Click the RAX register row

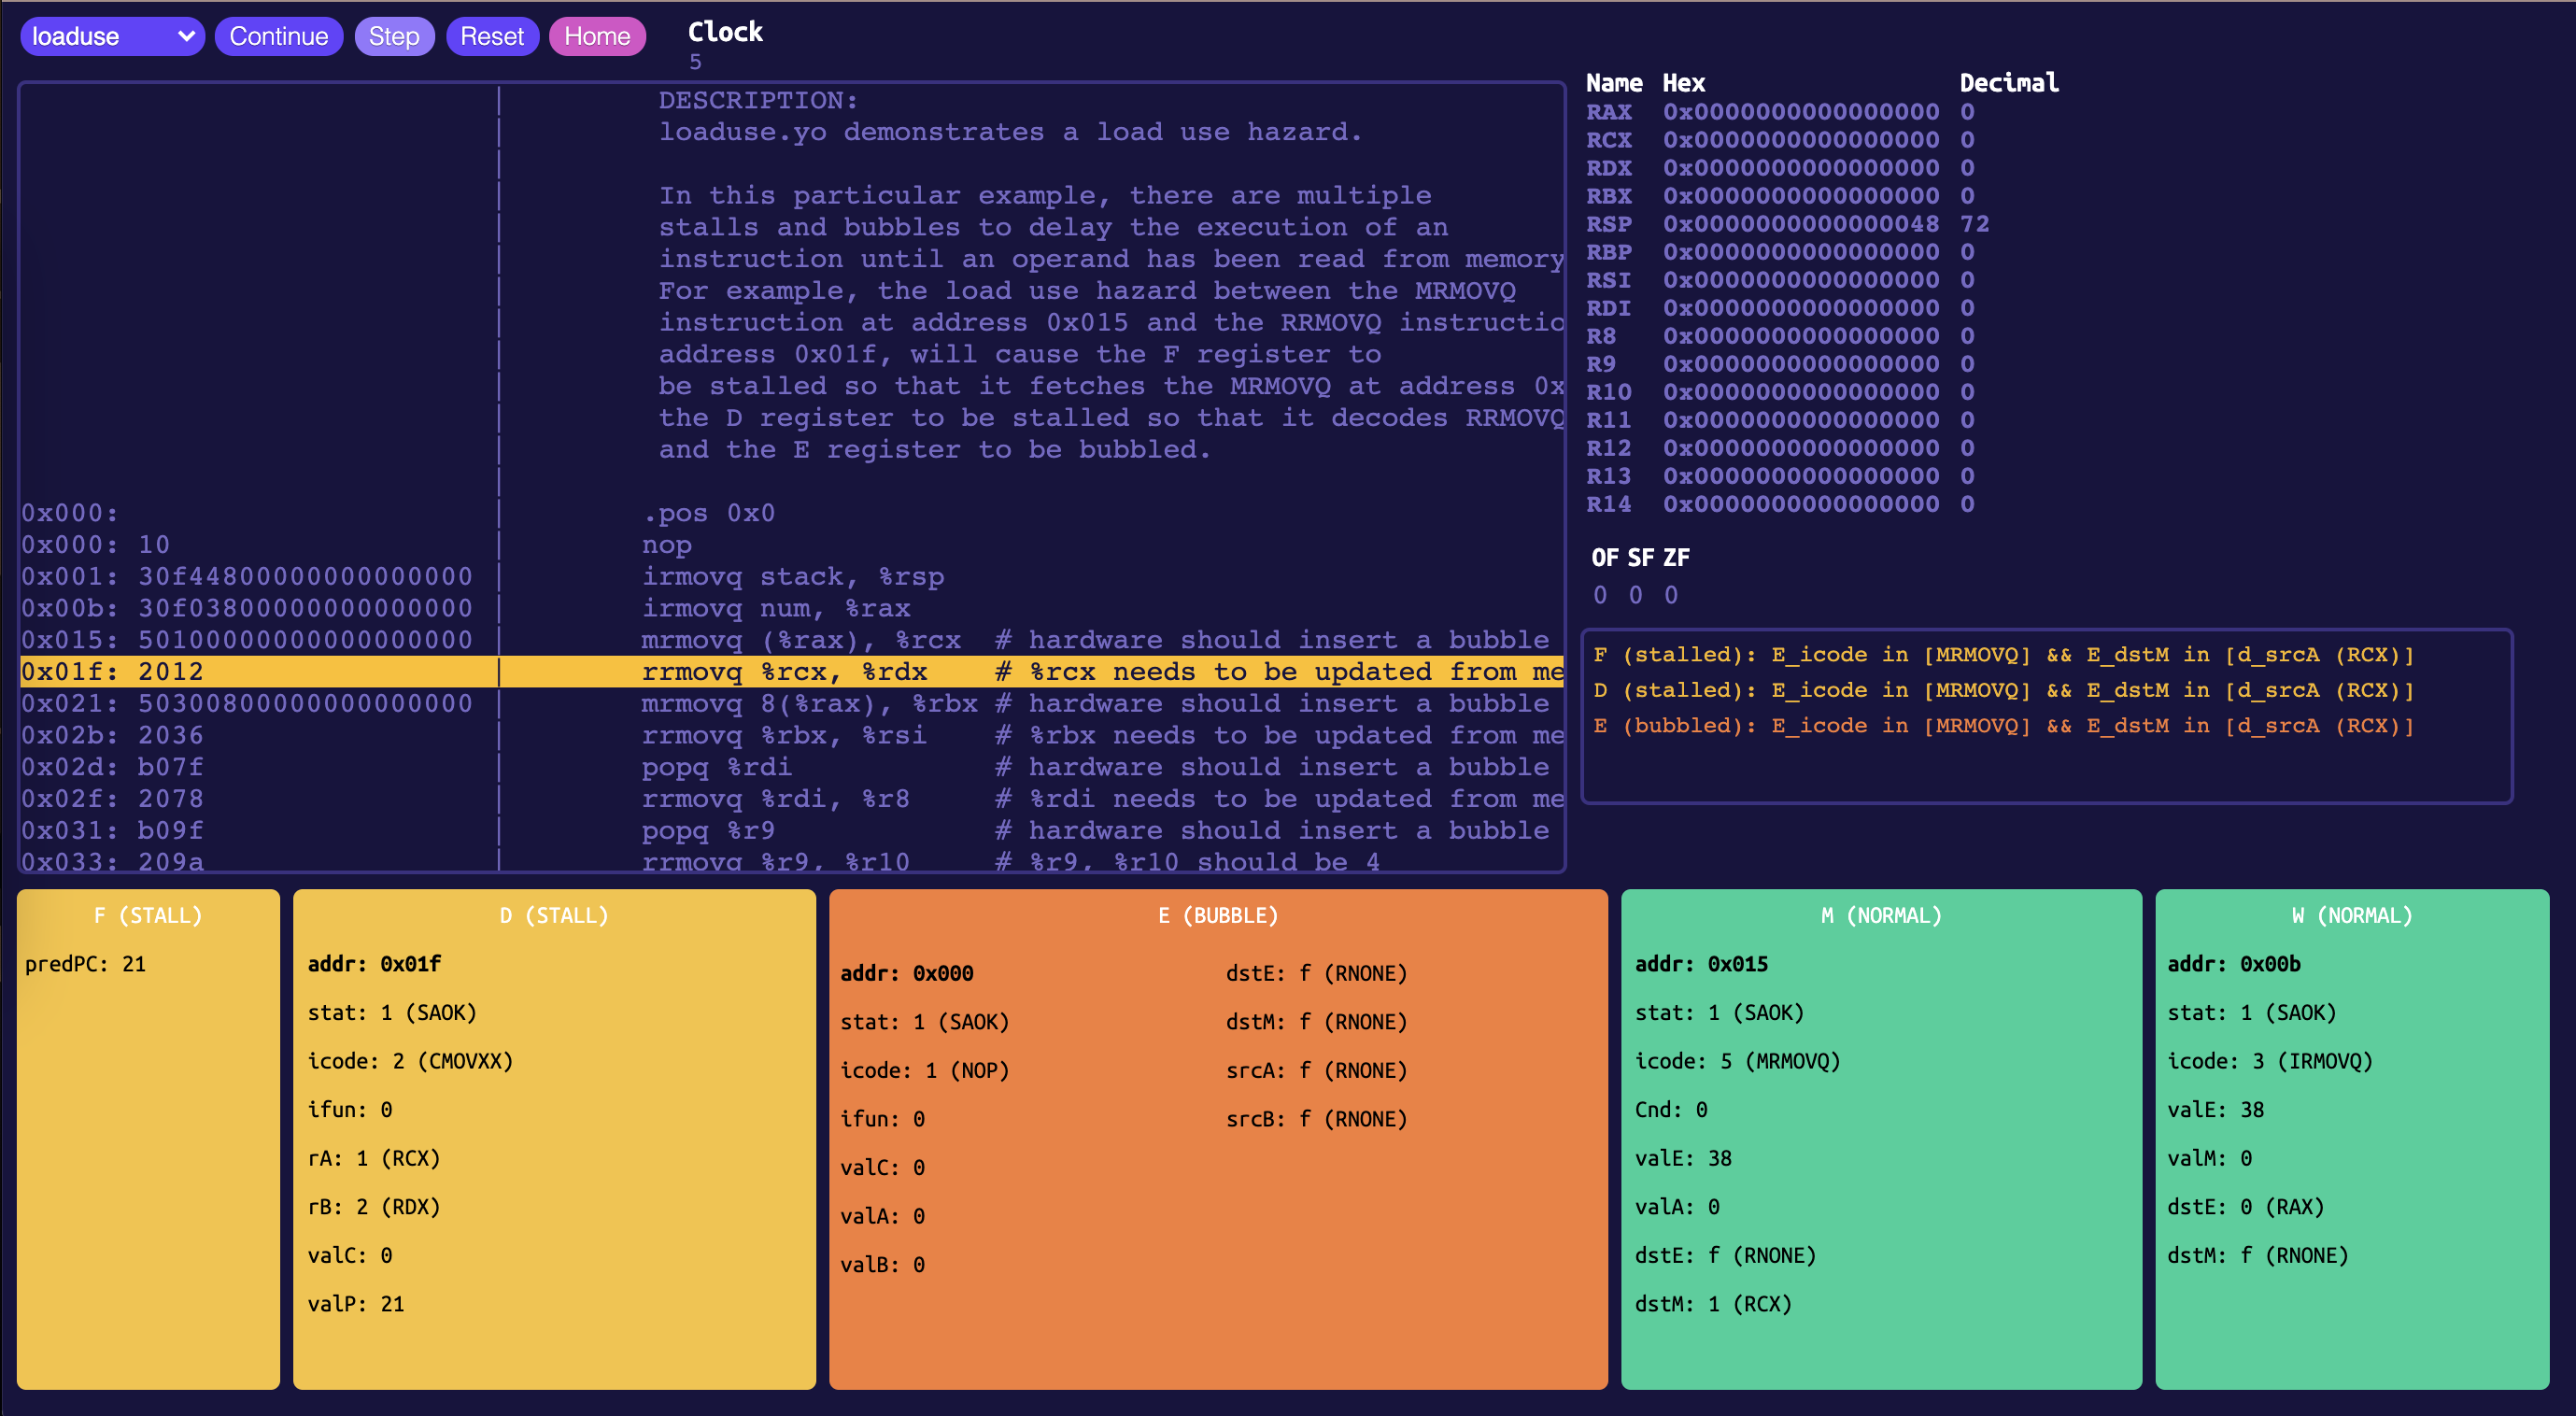pyautogui.click(x=1780, y=112)
